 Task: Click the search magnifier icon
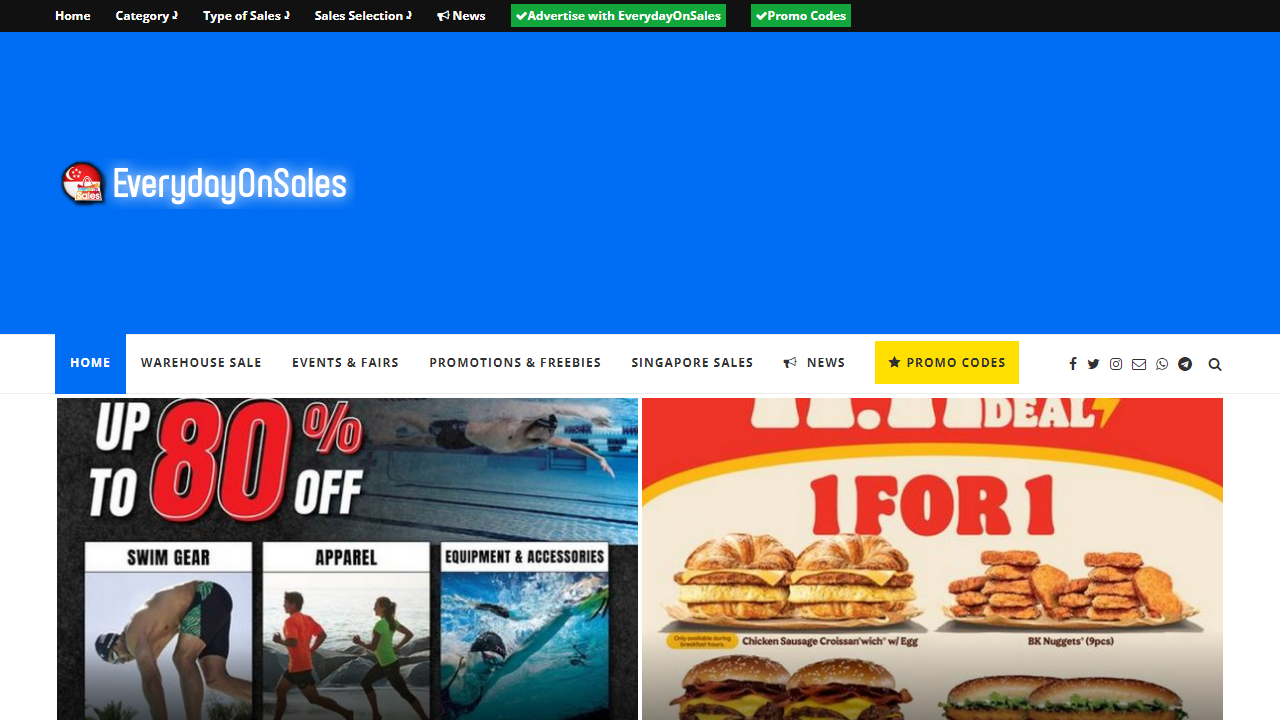pos(1215,364)
